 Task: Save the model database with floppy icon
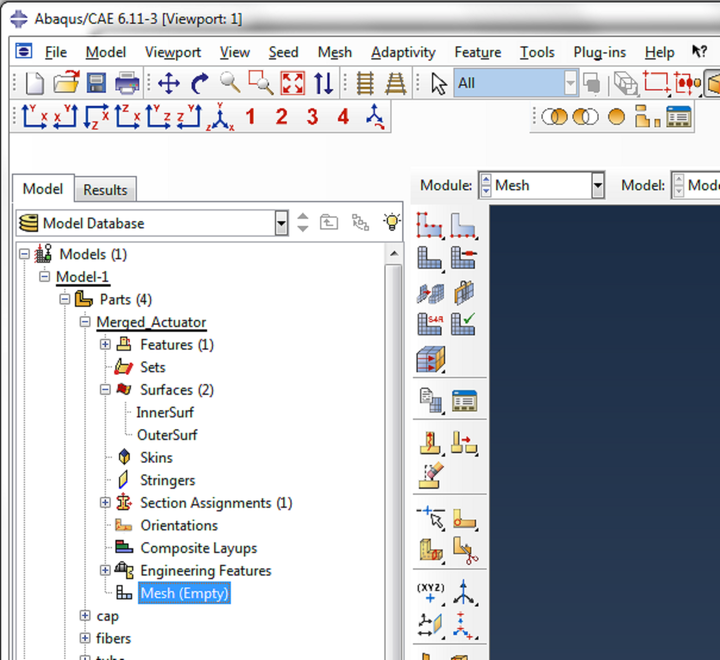click(x=96, y=84)
